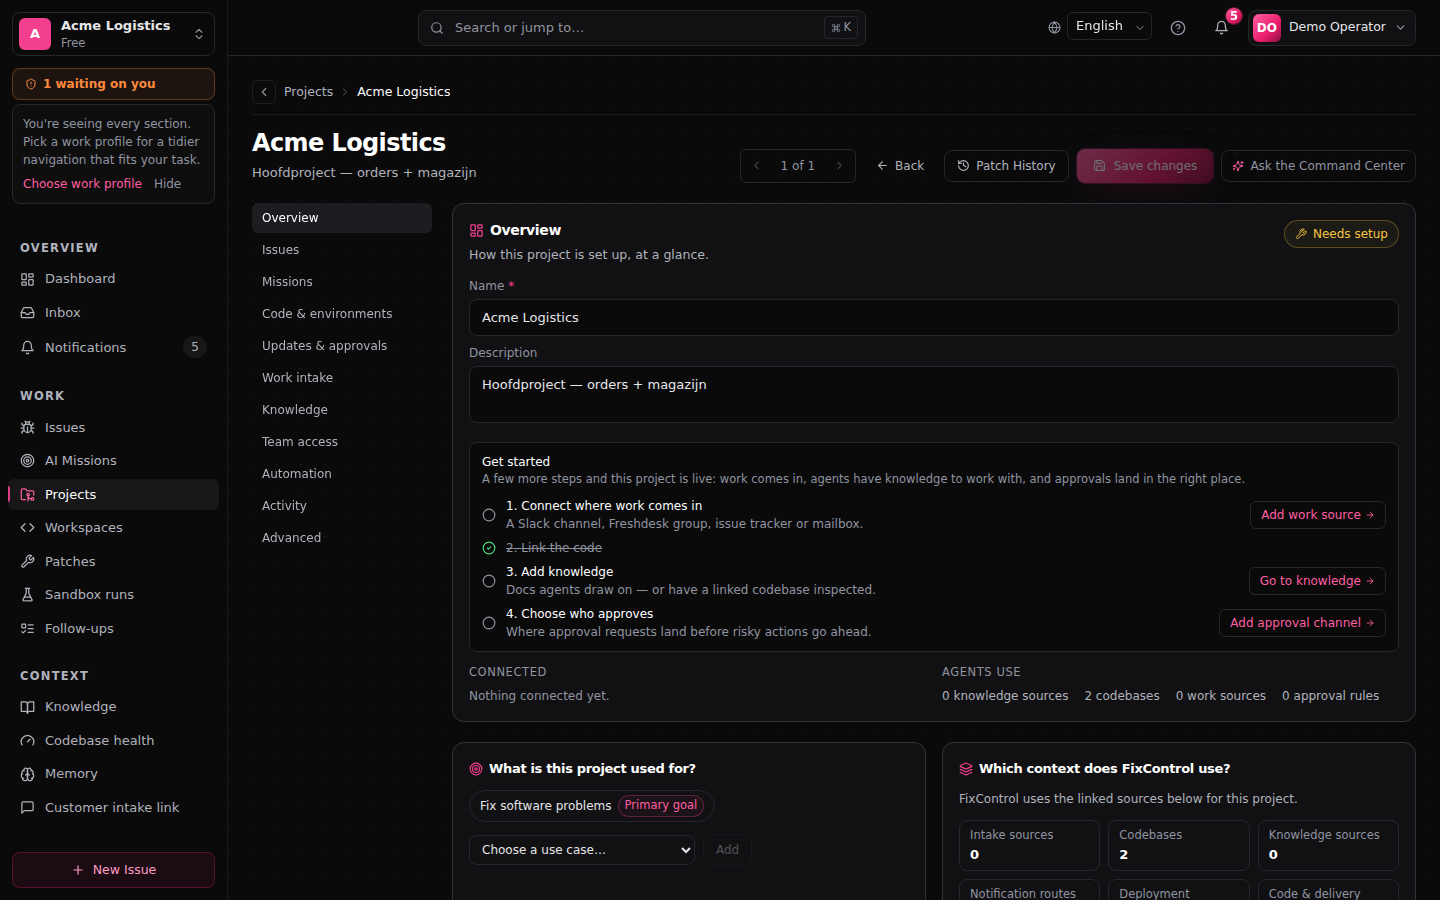Screen dimensions: 1440x900
Task: Open the Dashboard icon in sidebar
Action: coord(27,279)
